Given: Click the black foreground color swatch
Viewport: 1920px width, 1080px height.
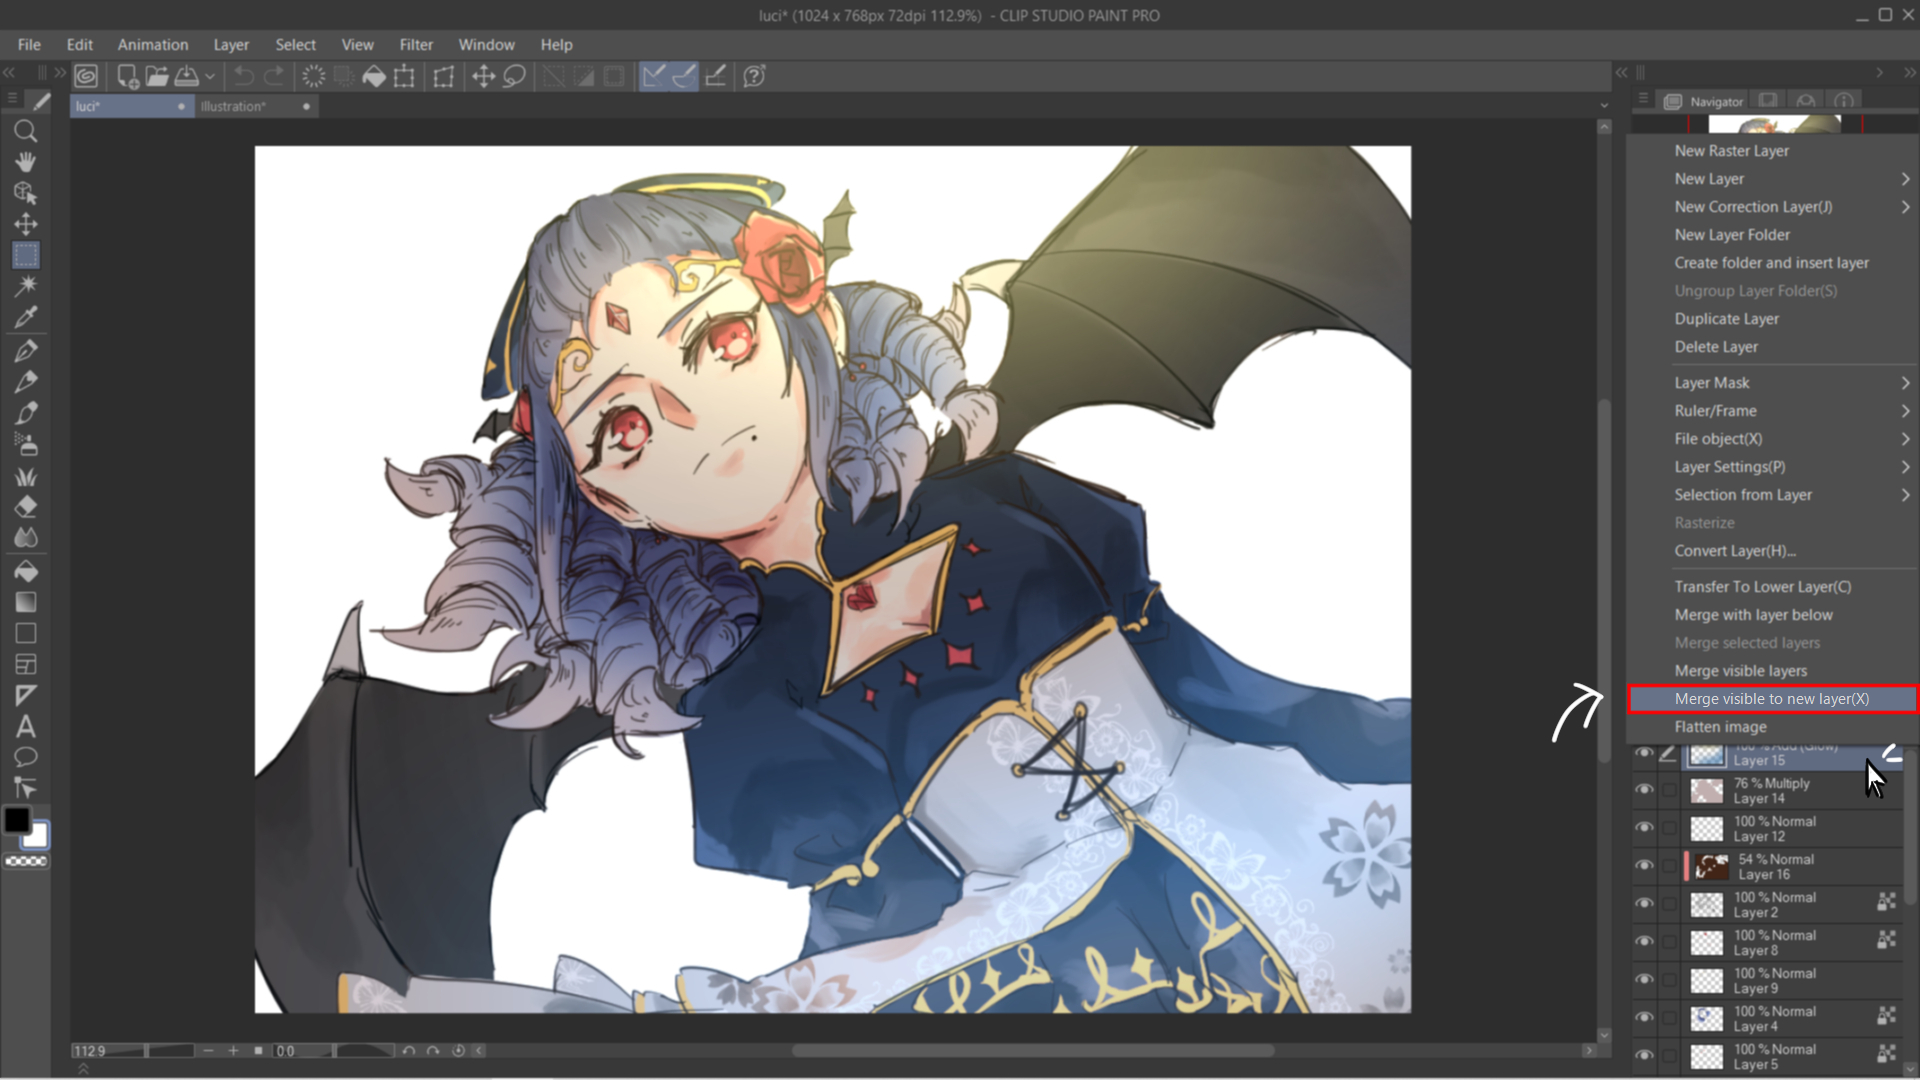Looking at the screenshot, I should pos(16,820).
